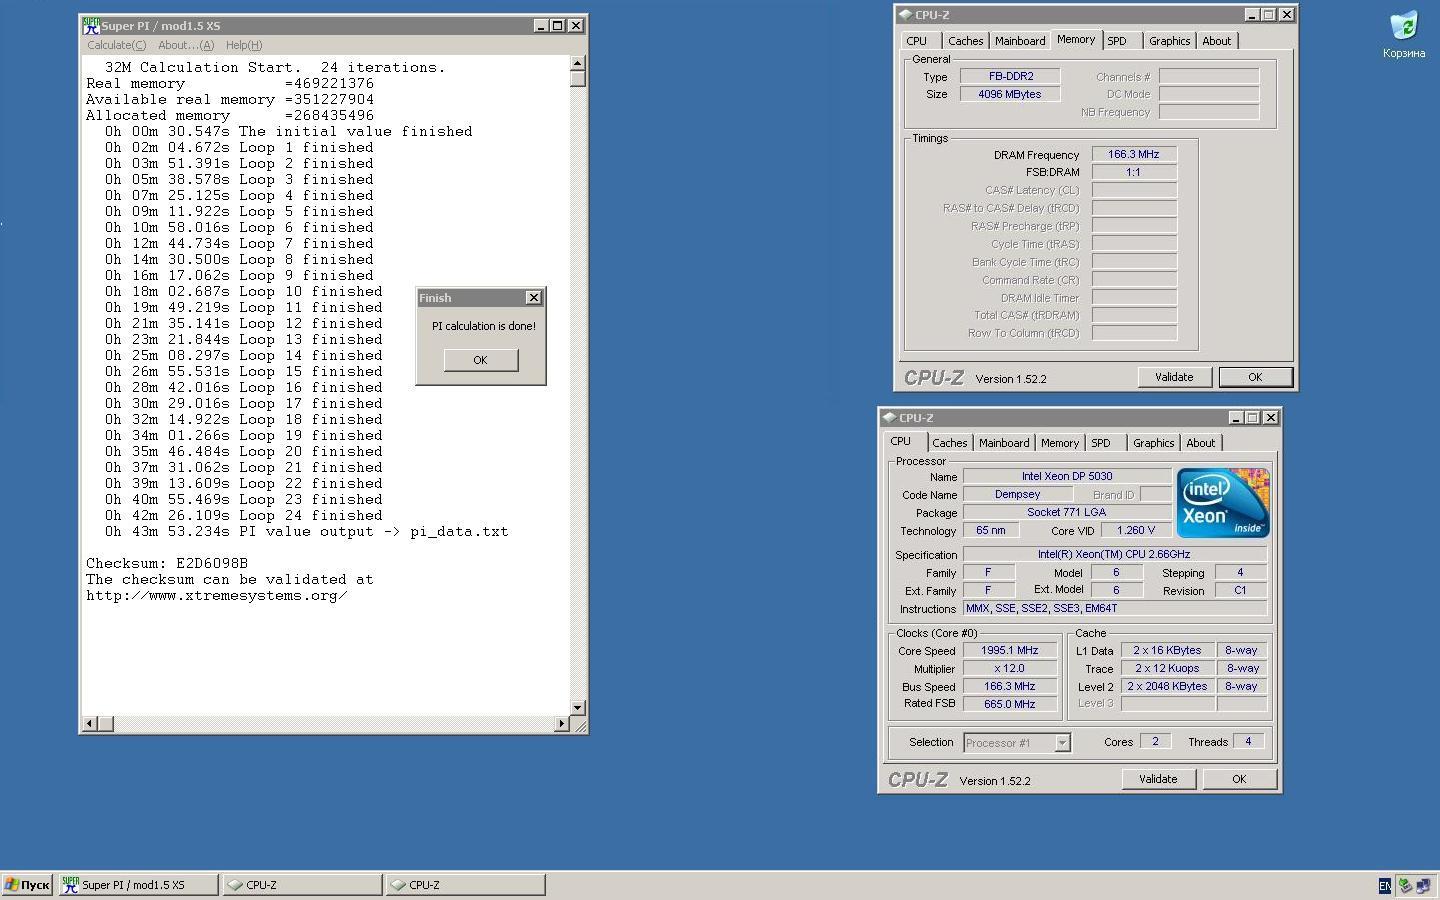Image resolution: width=1440 pixels, height=900 pixels.
Task: Click the CPU-Z Memory window title icon
Action: pos(905,15)
